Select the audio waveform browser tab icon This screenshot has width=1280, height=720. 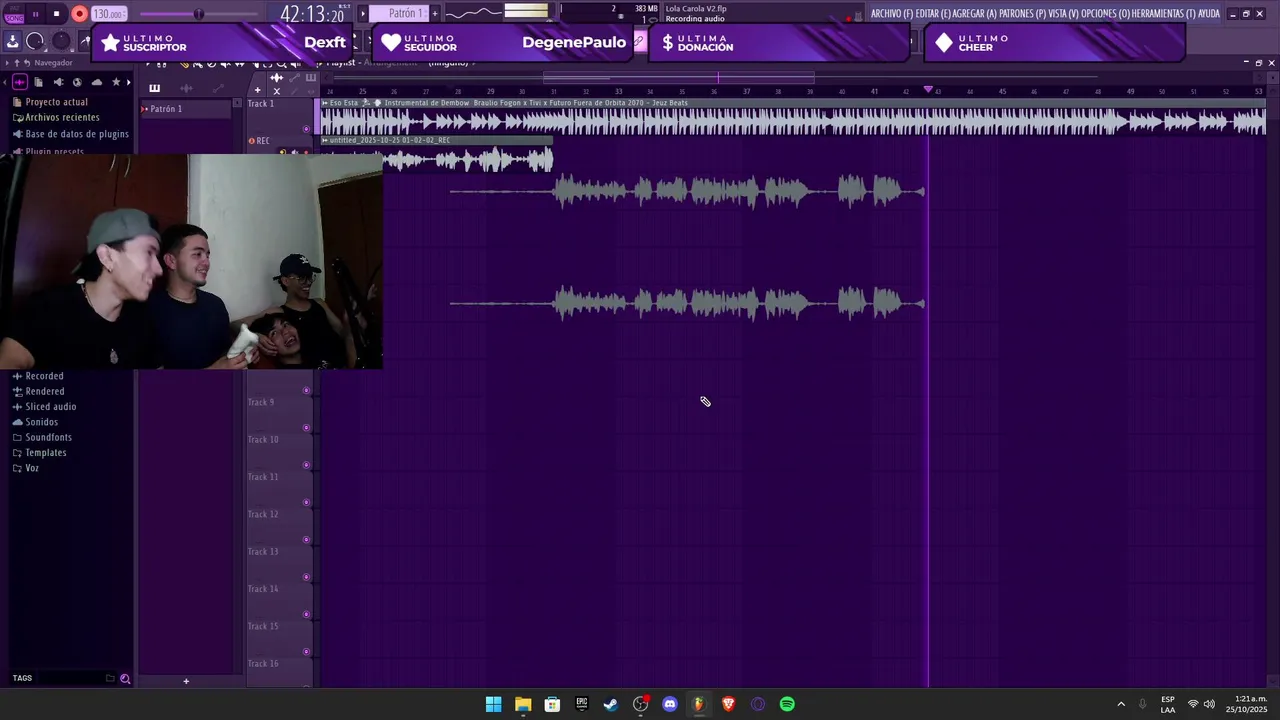[x=19, y=82]
